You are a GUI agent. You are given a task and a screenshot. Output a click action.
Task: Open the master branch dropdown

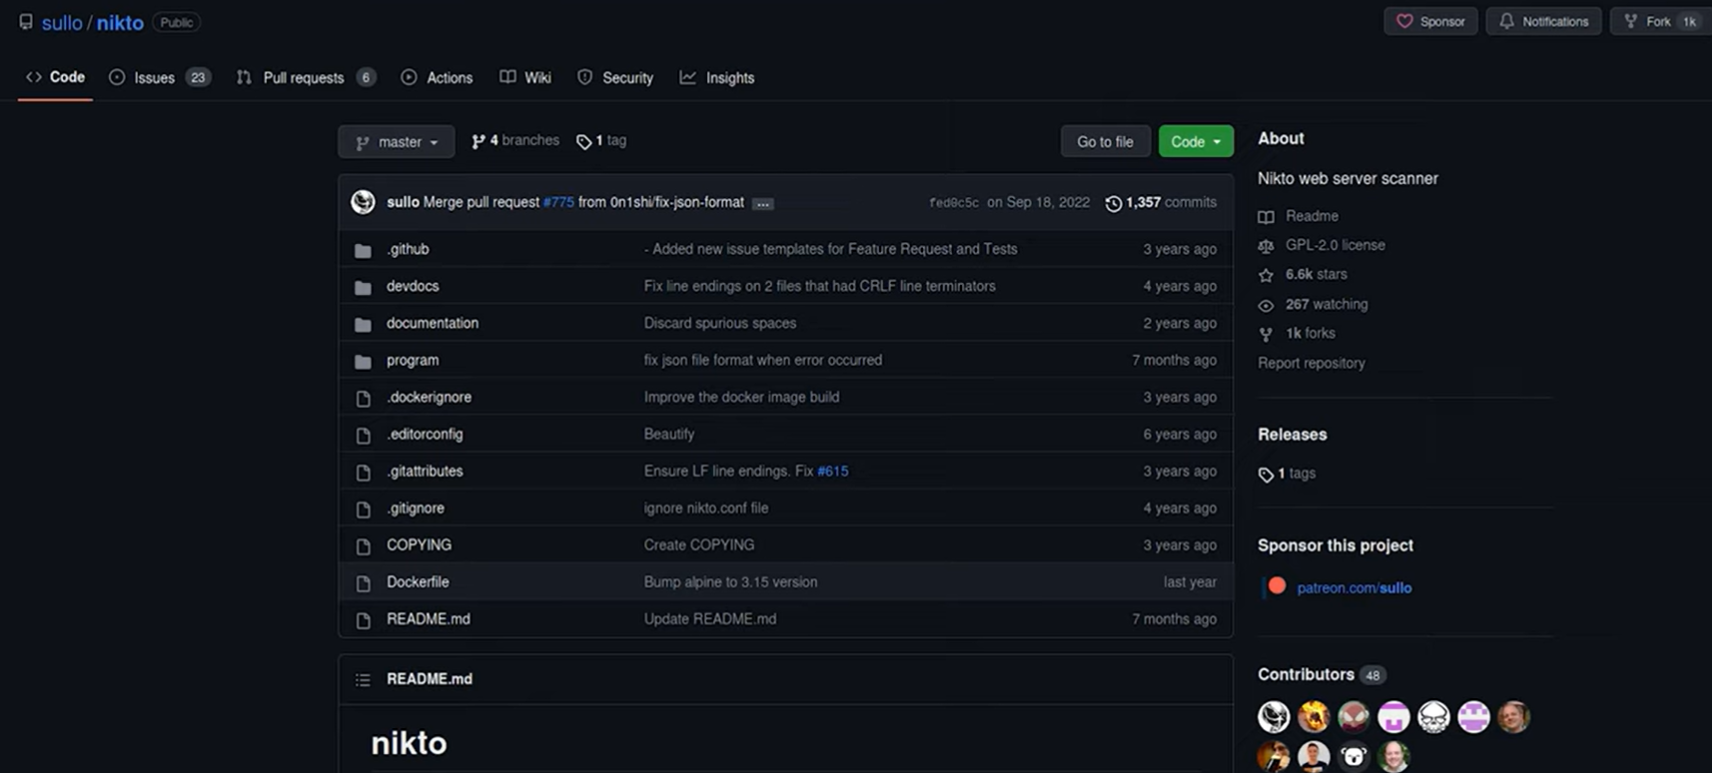click(396, 142)
